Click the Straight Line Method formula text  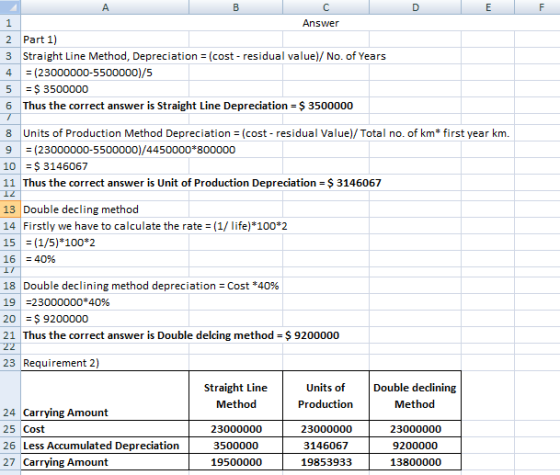(x=204, y=56)
